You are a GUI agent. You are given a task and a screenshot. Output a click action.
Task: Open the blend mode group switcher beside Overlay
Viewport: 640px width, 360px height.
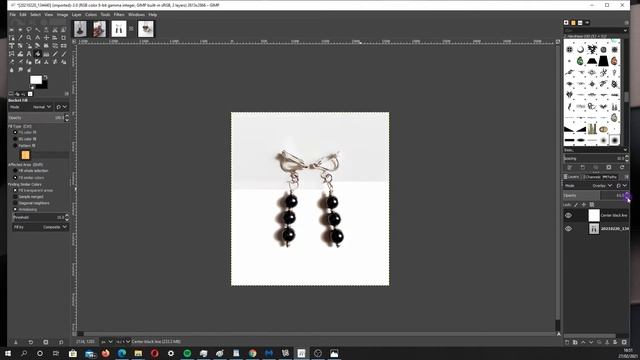coord(622,186)
